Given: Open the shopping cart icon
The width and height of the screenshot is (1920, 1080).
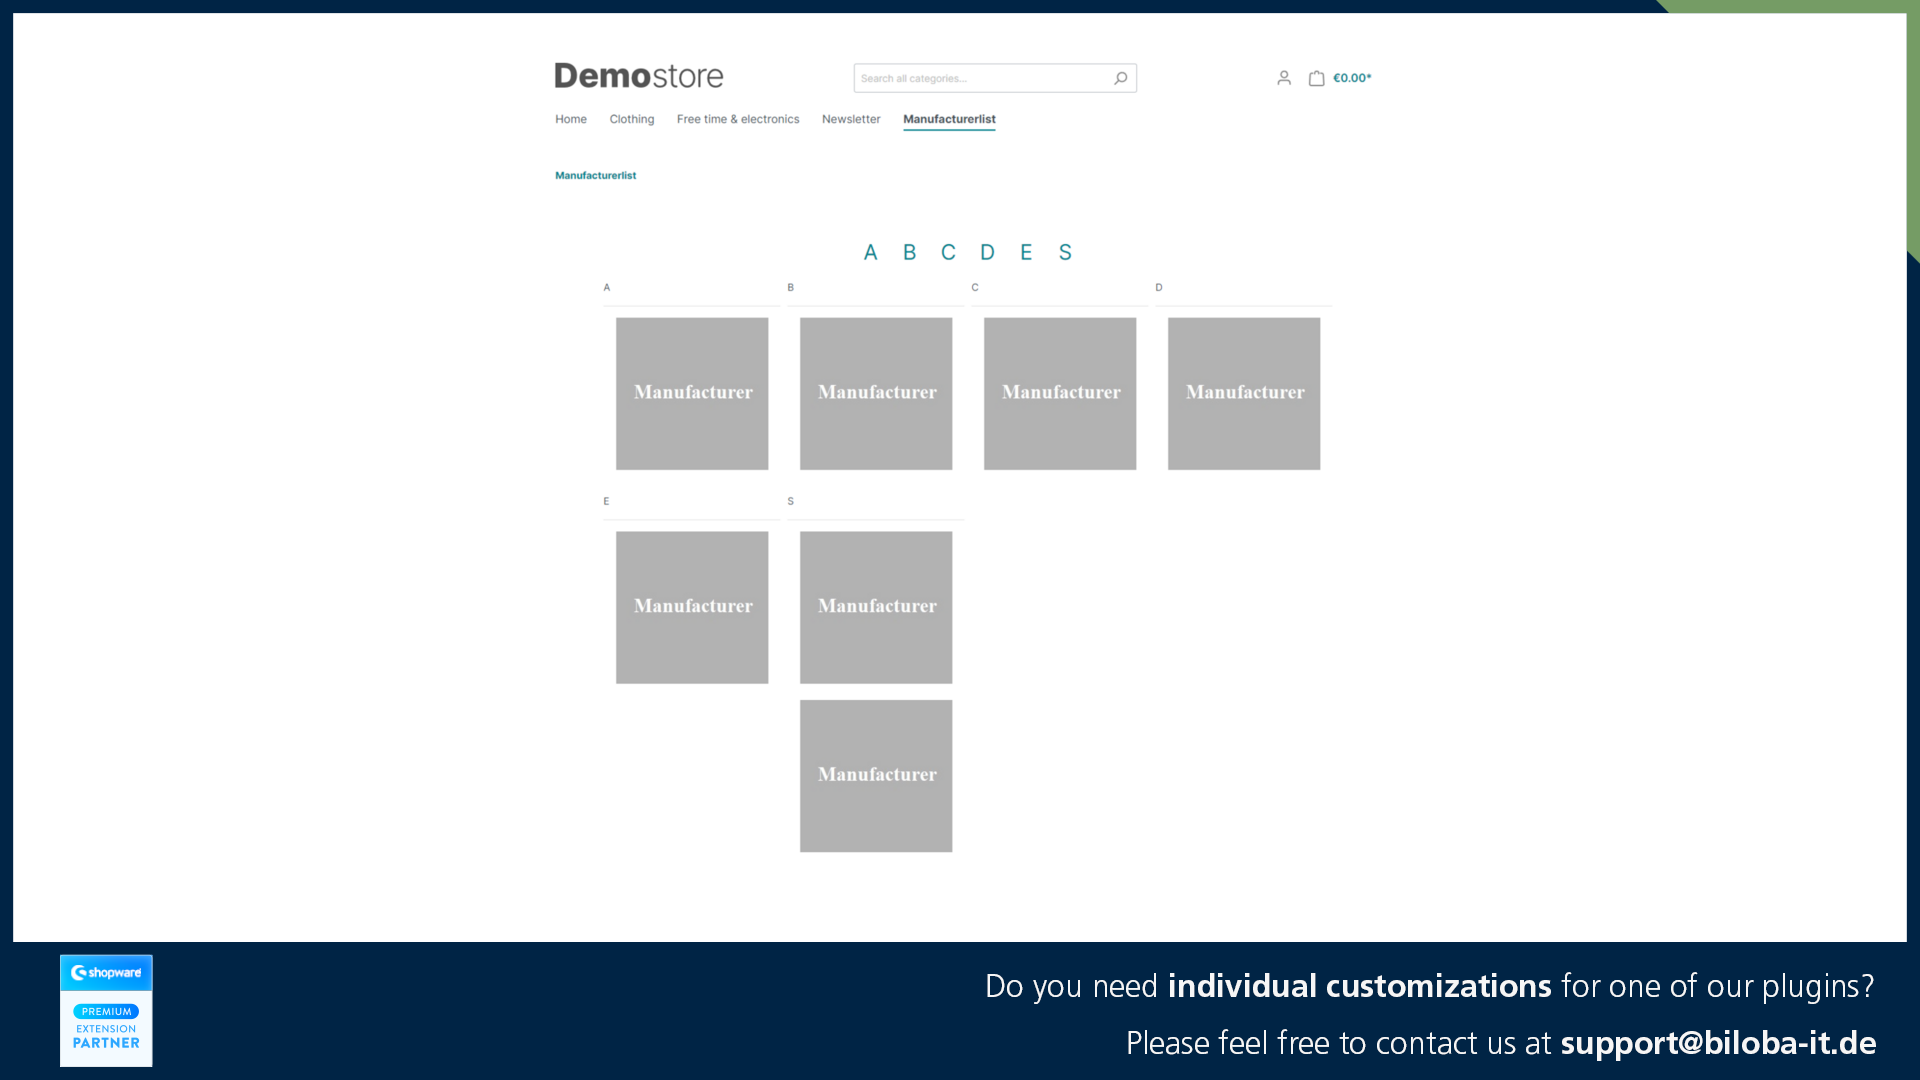Looking at the screenshot, I should point(1316,78).
